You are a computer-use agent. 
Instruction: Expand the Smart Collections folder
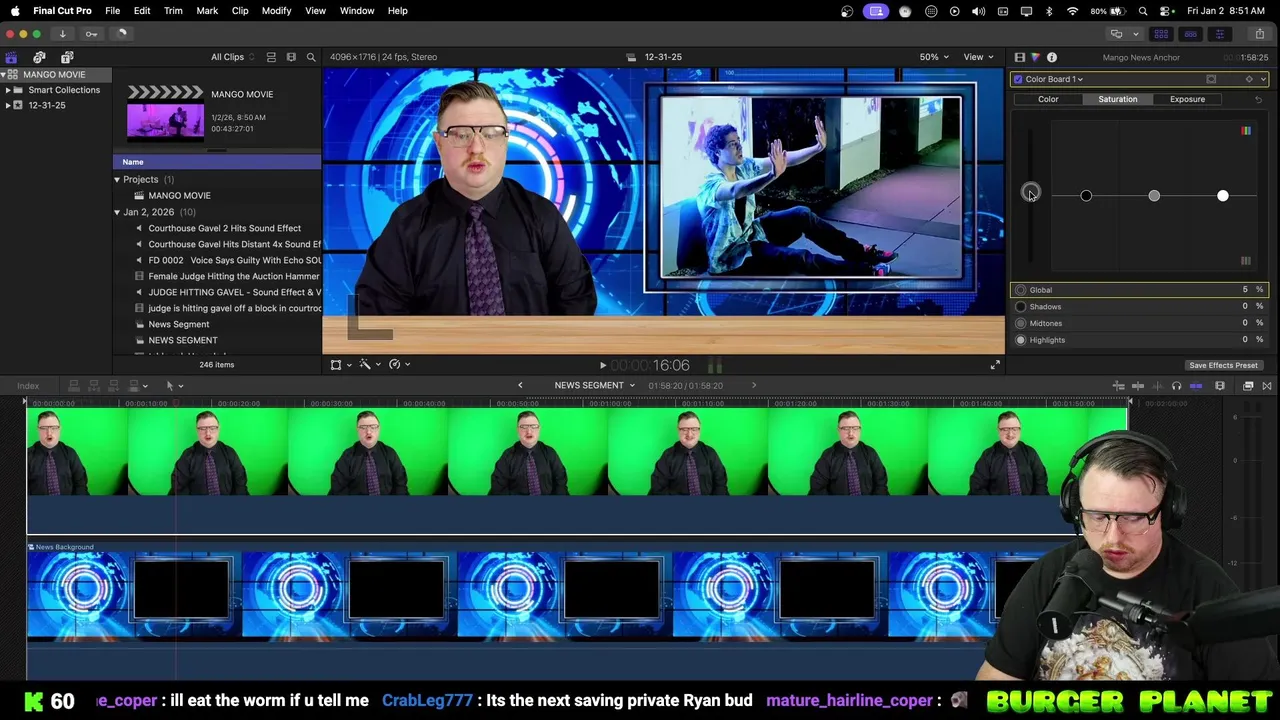(x=8, y=90)
